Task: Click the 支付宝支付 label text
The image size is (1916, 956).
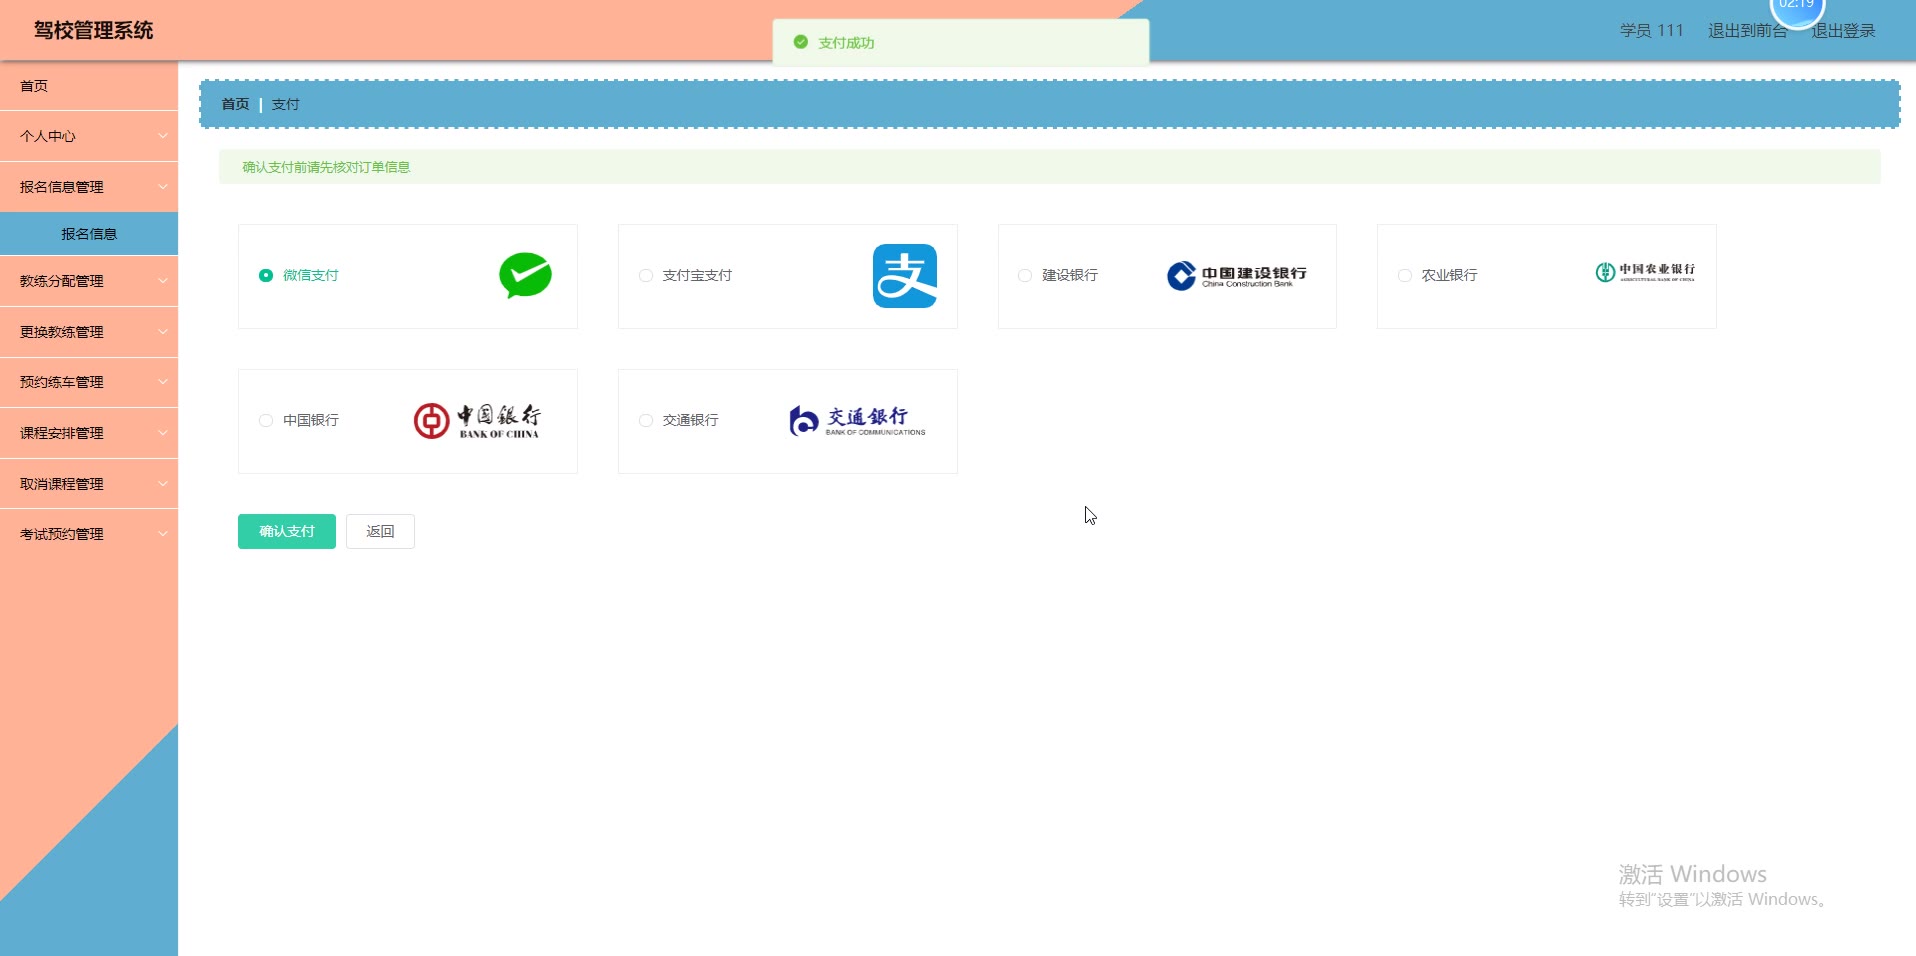Action: coord(697,275)
